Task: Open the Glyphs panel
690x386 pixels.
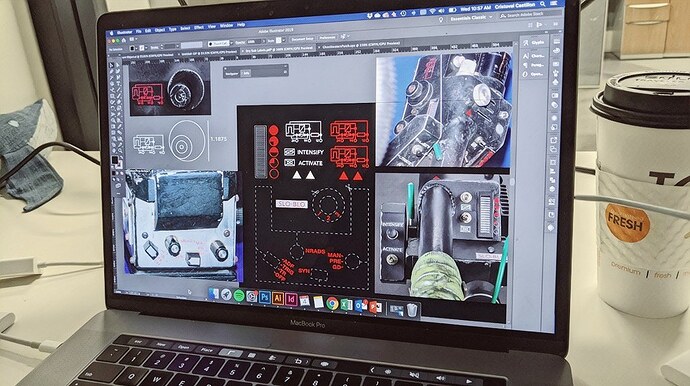Action: click(x=533, y=42)
